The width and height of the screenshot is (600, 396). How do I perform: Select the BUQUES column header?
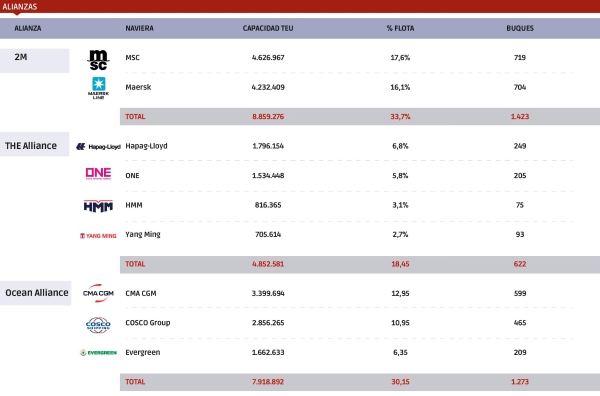pos(520,28)
